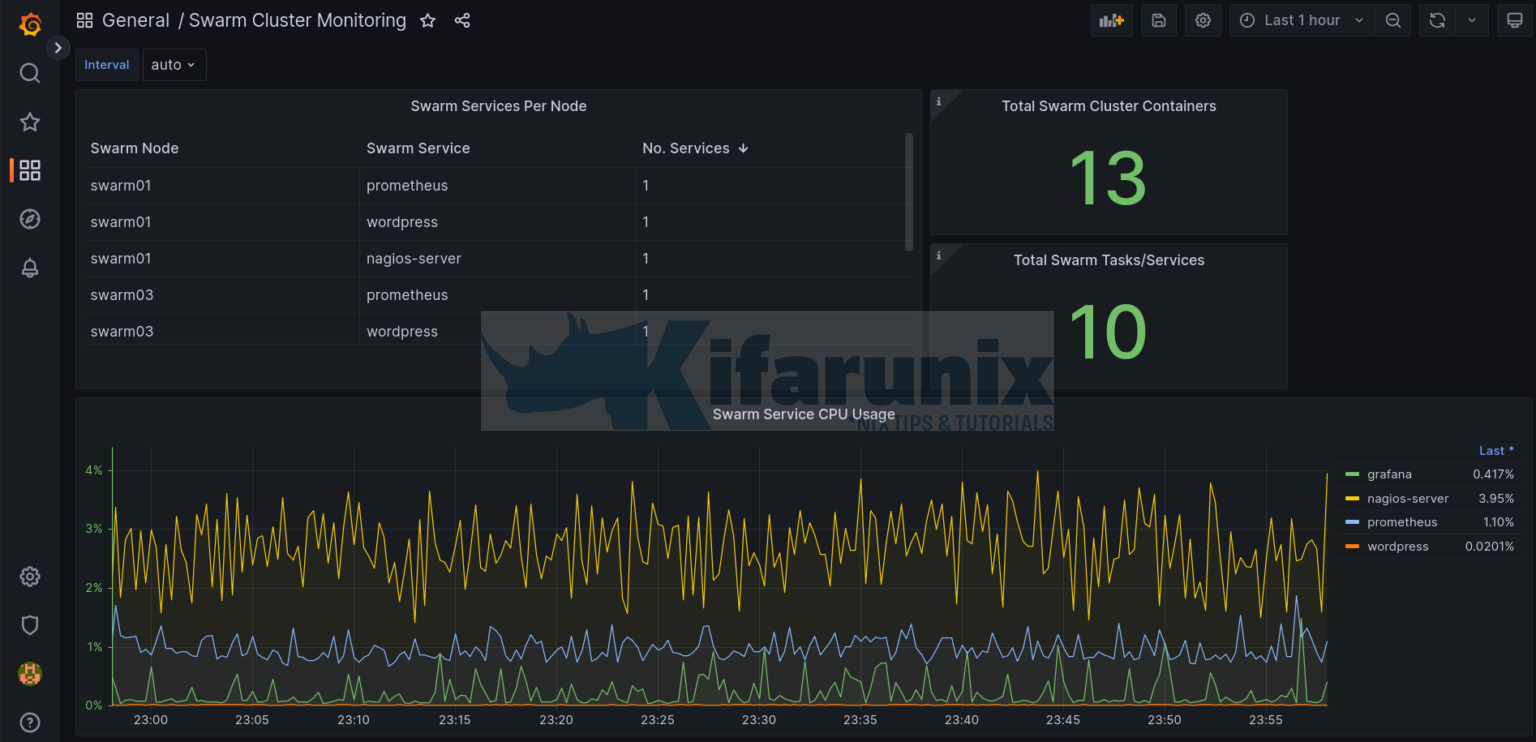This screenshot has width=1536, height=742.
Task: Open the refresh interval dropdown arrow
Action: [x=1472, y=20]
